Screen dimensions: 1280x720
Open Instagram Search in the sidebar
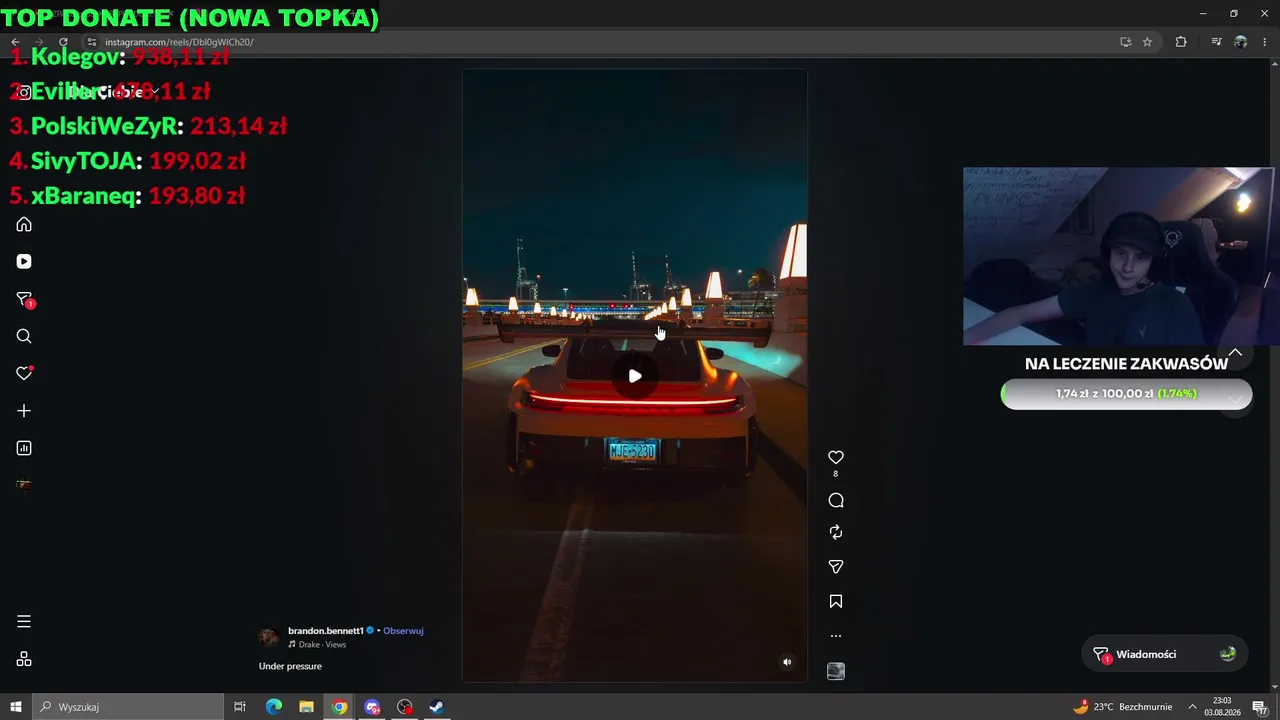(x=24, y=336)
